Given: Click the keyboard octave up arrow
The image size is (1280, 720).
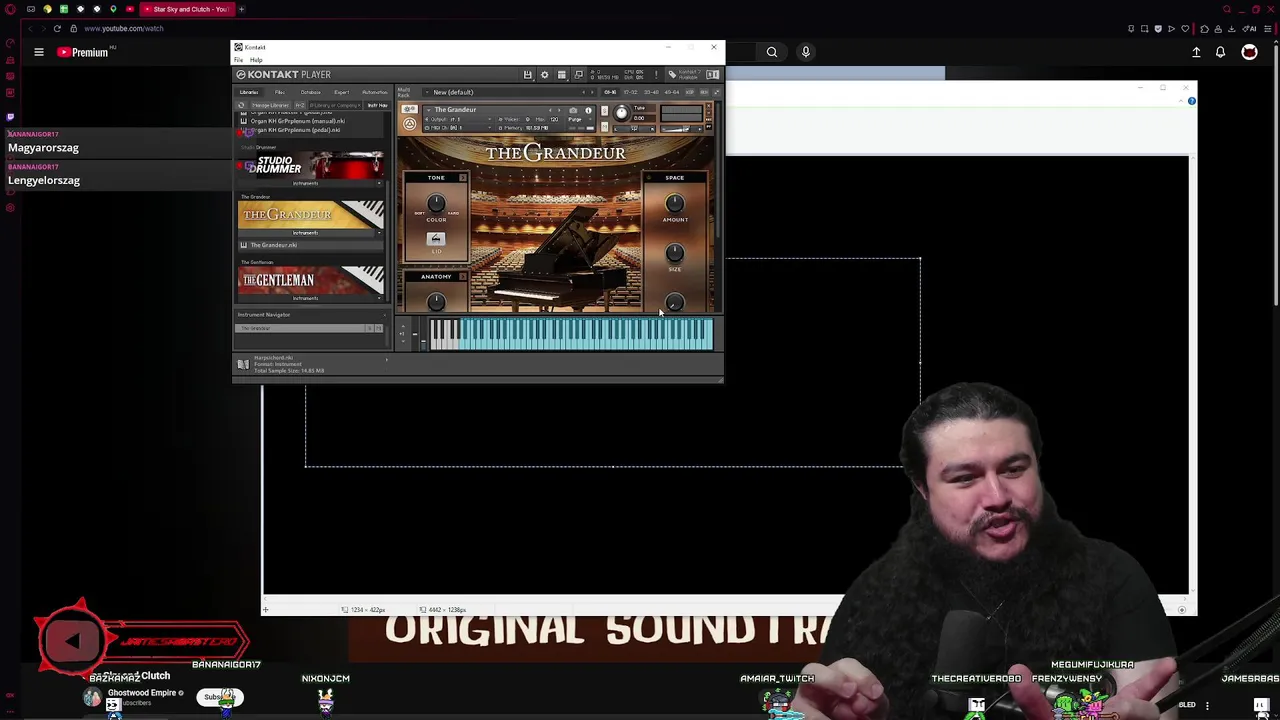Looking at the screenshot, I should (403, 326).
